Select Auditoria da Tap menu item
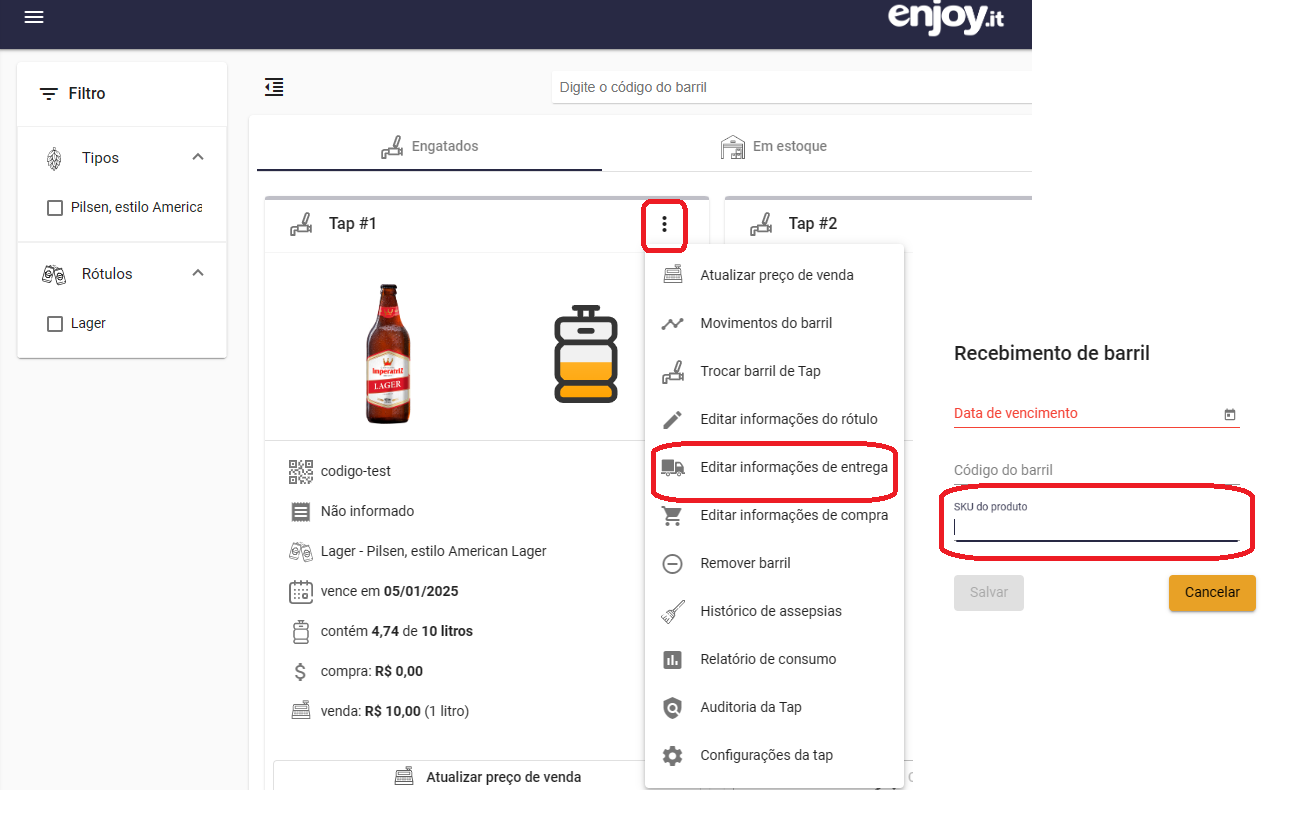The height and width of the screenshot is (829, 1308). tap(774, 707)
